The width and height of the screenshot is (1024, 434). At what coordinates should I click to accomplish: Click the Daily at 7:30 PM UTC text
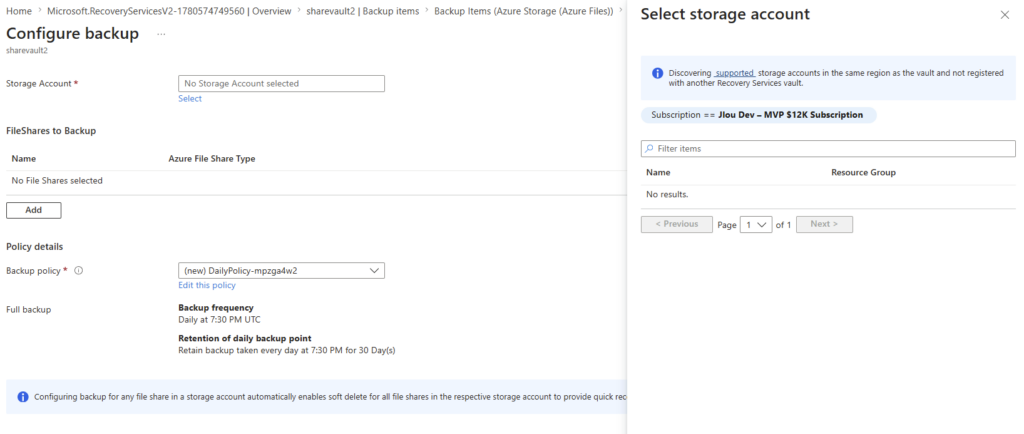tap(219, 319)
